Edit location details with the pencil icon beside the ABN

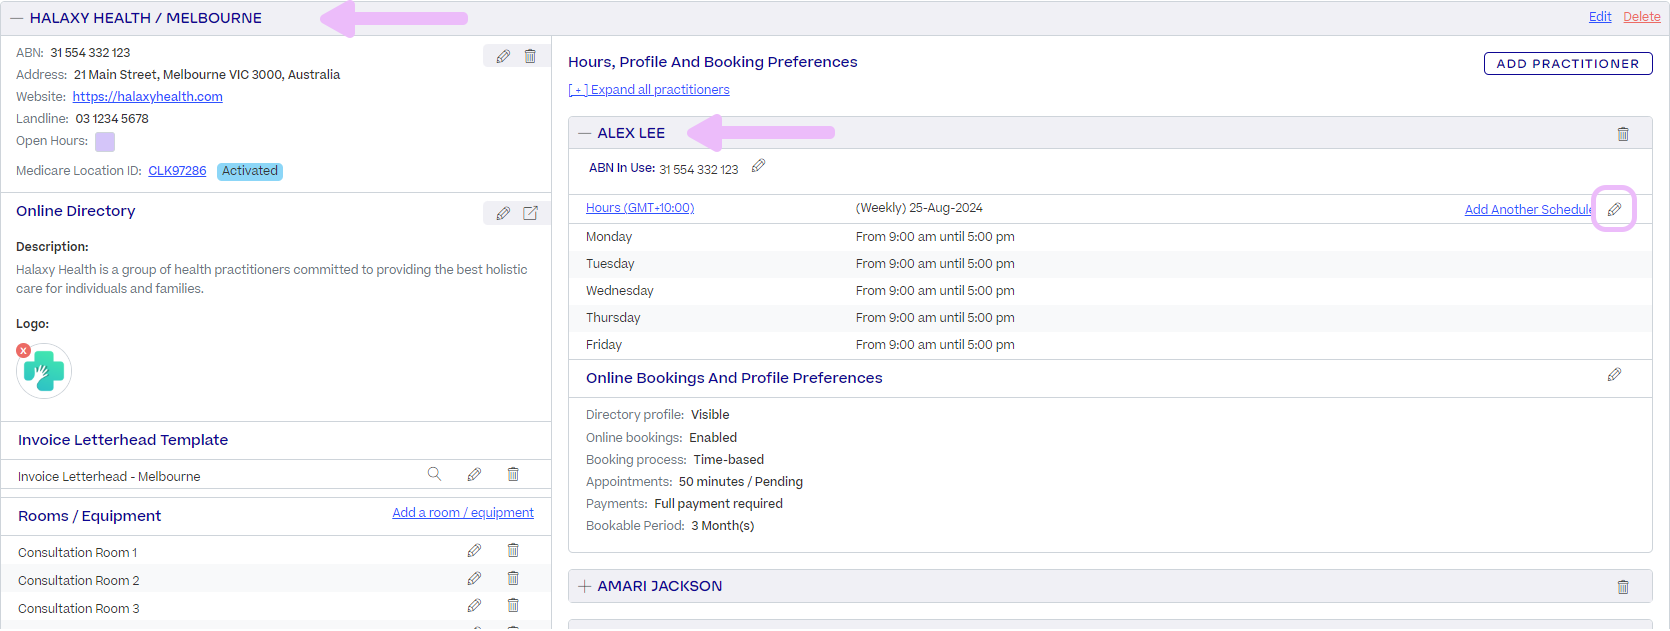tap(503, 57)
